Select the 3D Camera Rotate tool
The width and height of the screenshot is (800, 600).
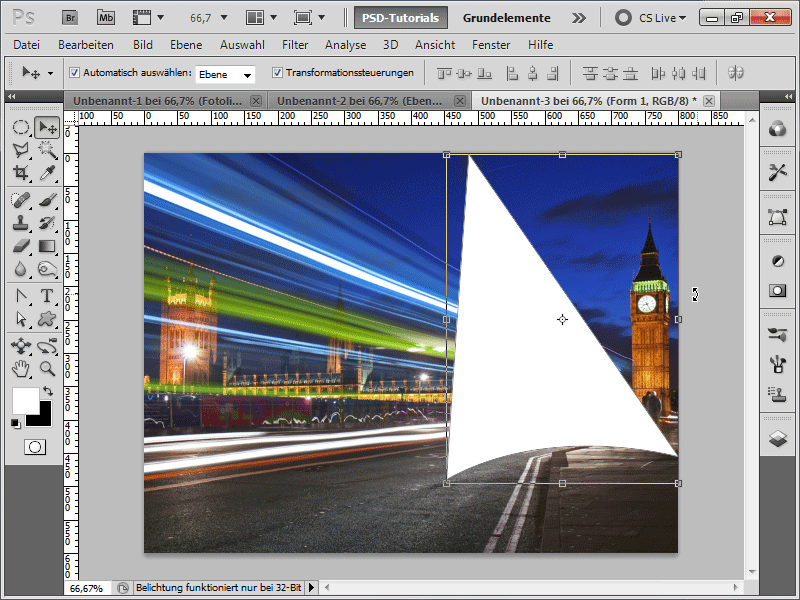coord(47,346)
